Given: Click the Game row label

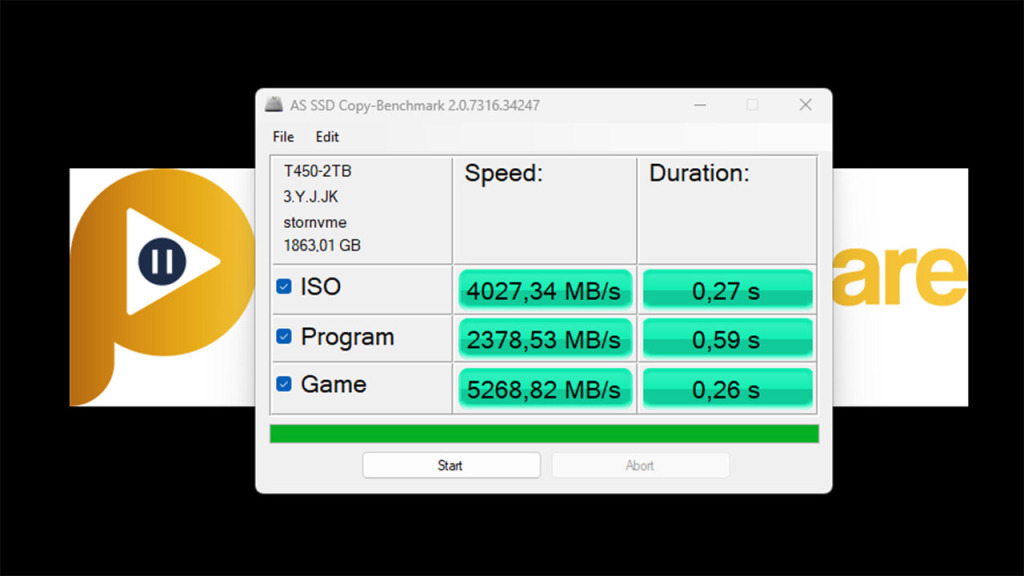Looking at the screenshot, I should [333, 385].
